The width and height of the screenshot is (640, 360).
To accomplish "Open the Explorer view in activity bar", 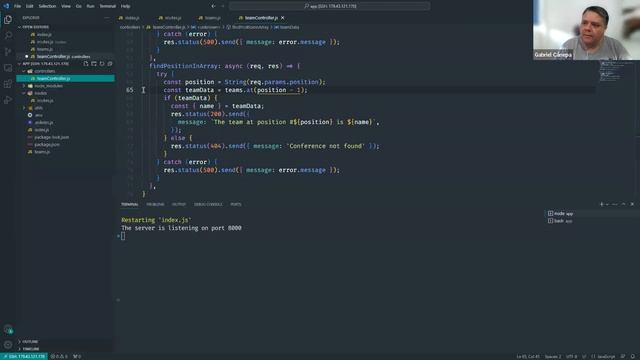I will pyautogui.click(x=8, y=20).
